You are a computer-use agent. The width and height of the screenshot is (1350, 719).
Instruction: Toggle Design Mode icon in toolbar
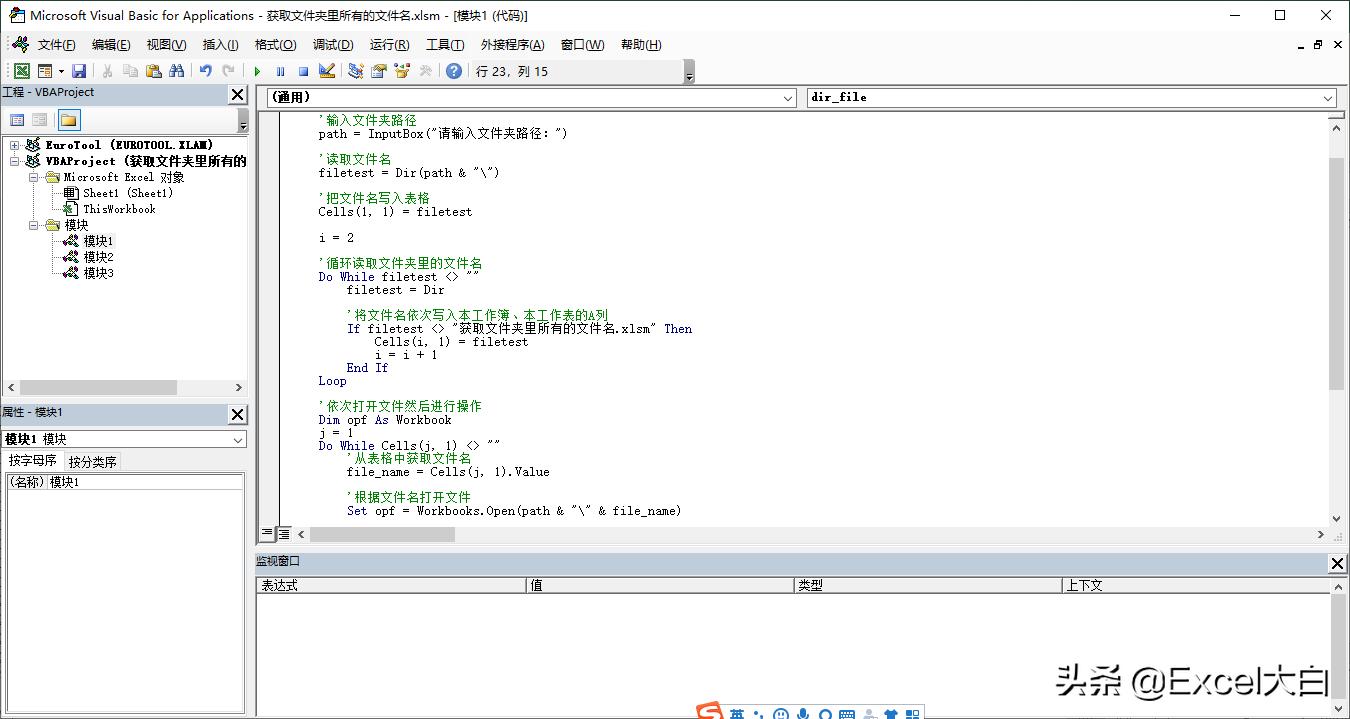(326, 71)
